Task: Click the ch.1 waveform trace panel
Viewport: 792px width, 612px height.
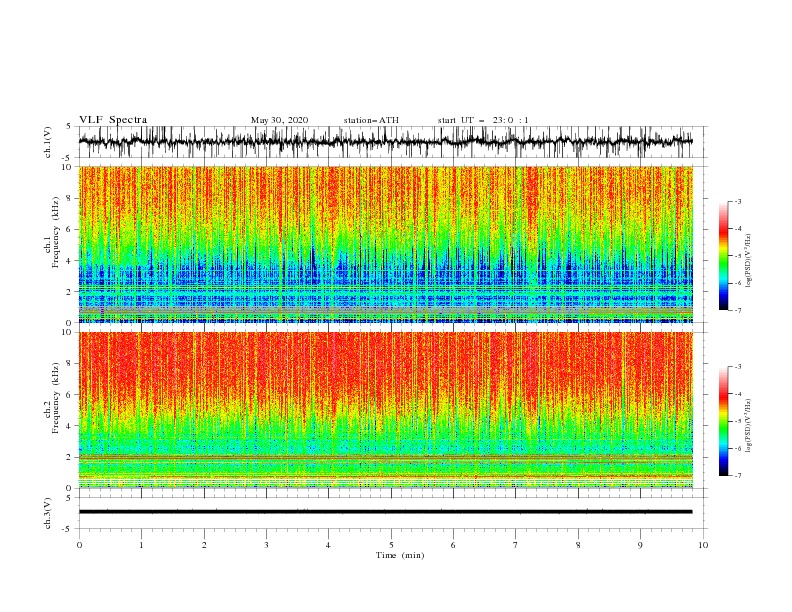Action: point(392,142)
